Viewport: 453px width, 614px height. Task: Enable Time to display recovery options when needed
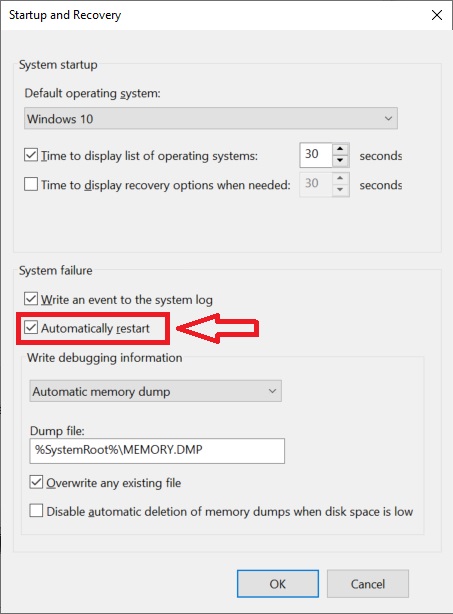(31, 184)
